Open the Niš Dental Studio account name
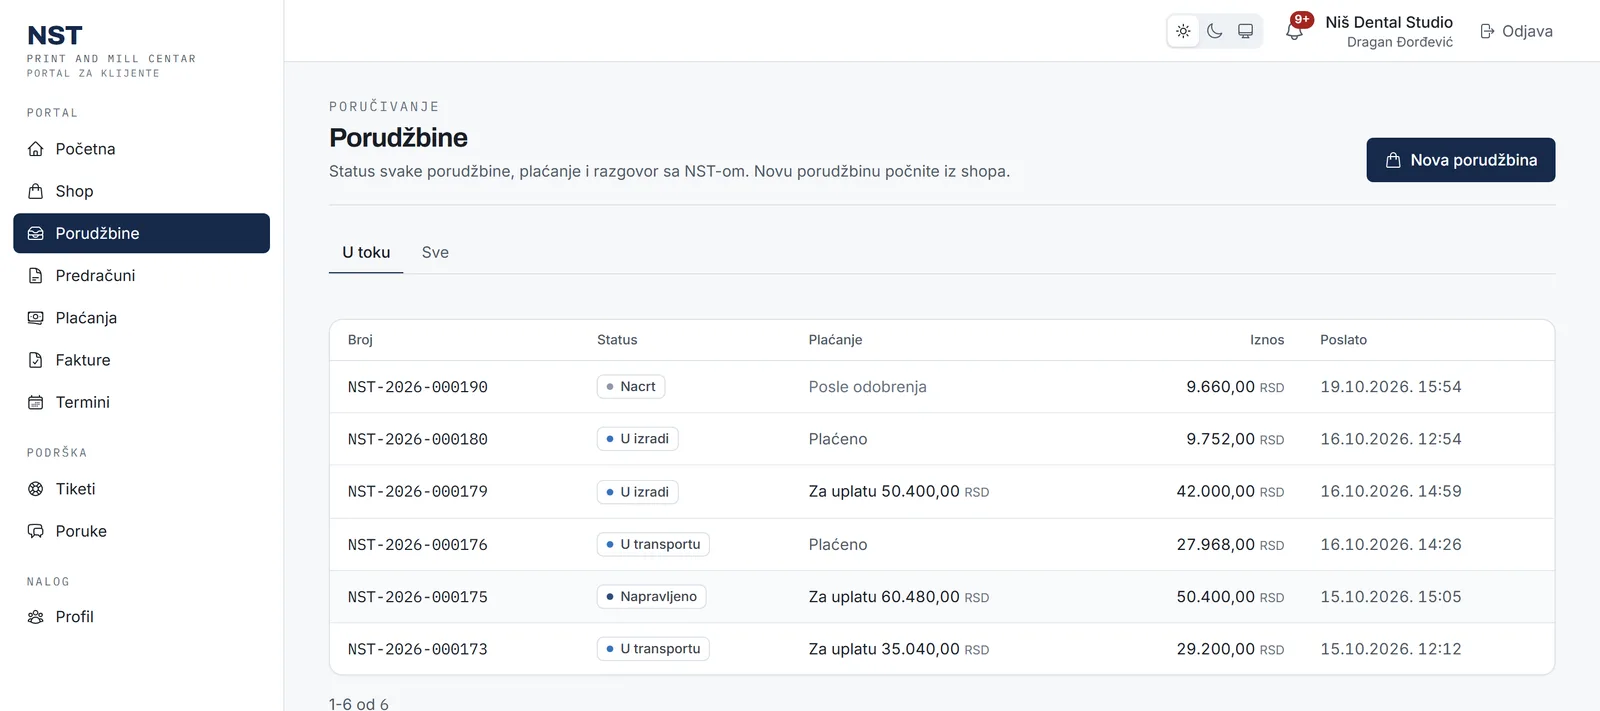Image resolution: width=1600 pixels, height=711 pixels. (x=1389, y=22)
